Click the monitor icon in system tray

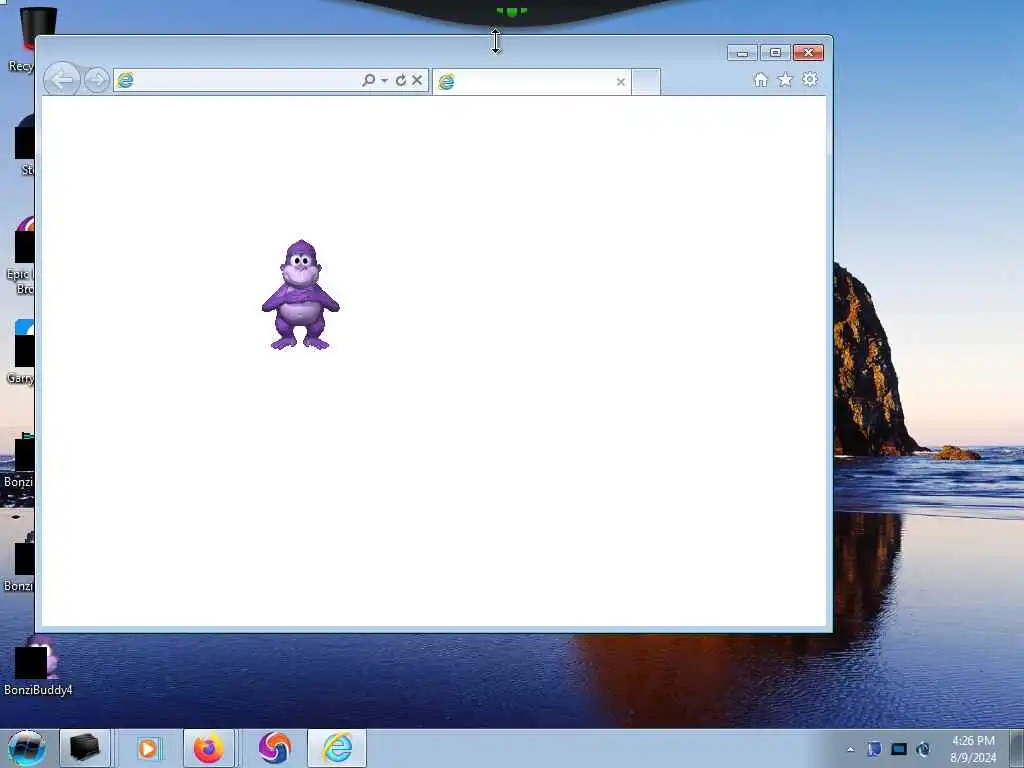pyautogui.click(x=899, y=749)
